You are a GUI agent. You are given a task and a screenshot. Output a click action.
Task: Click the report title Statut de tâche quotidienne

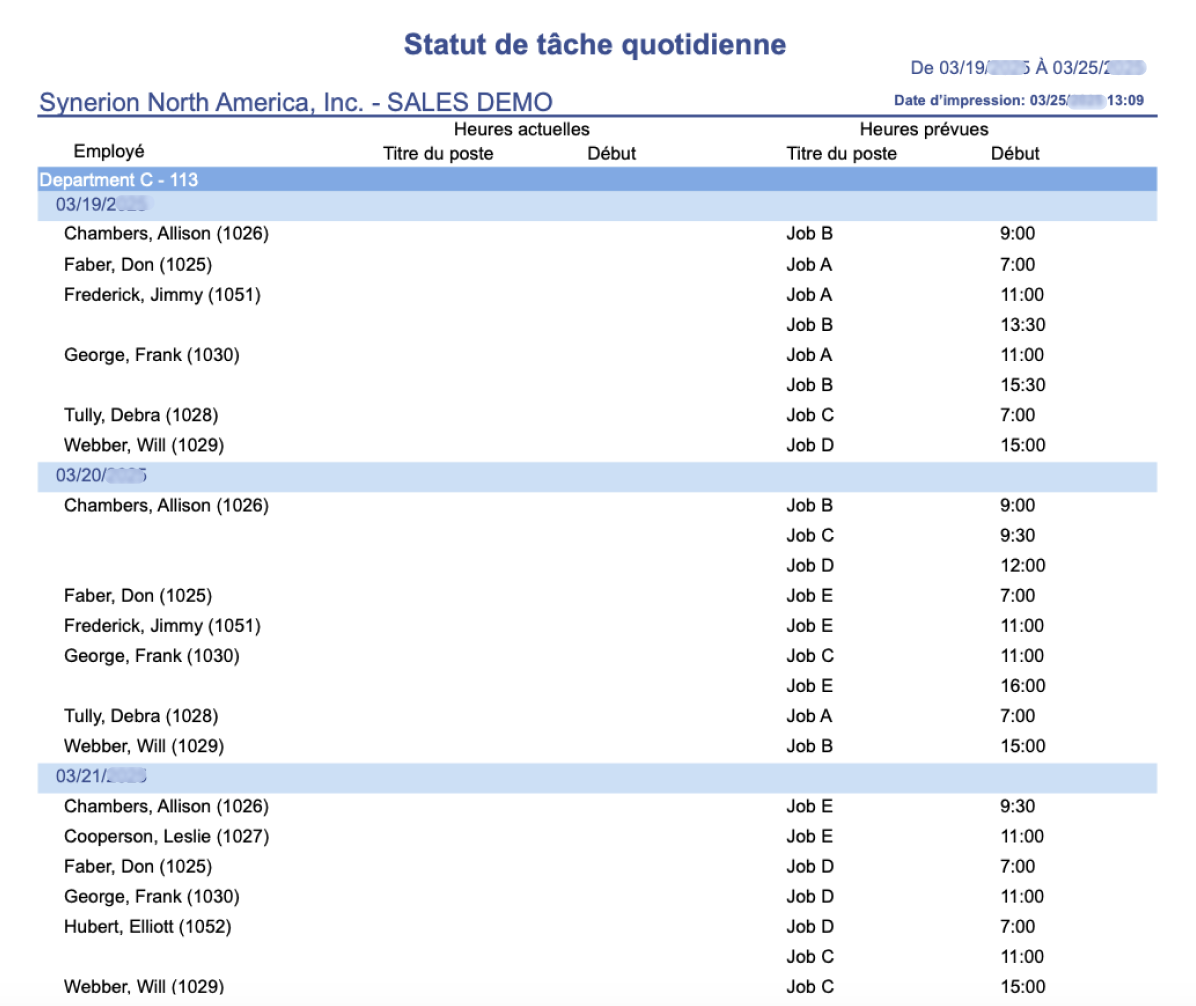click(x=594, y=45)
